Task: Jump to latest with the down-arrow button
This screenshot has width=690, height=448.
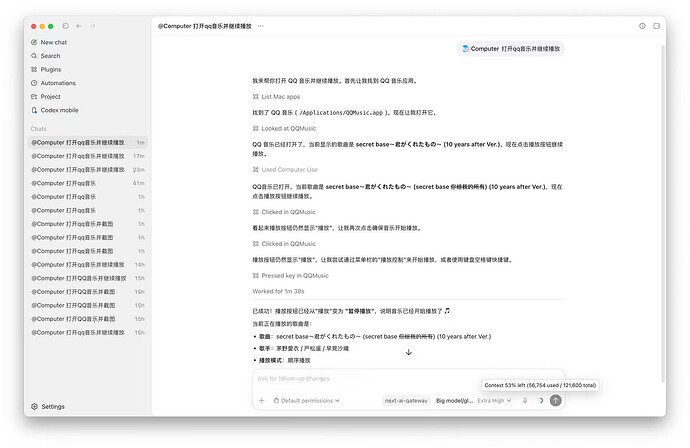Action: [x=408, y=352]
